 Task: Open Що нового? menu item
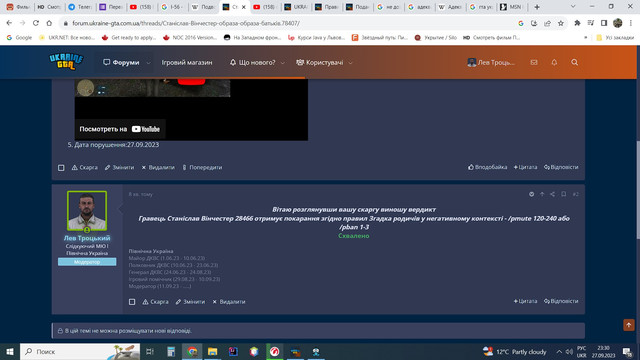252,62
